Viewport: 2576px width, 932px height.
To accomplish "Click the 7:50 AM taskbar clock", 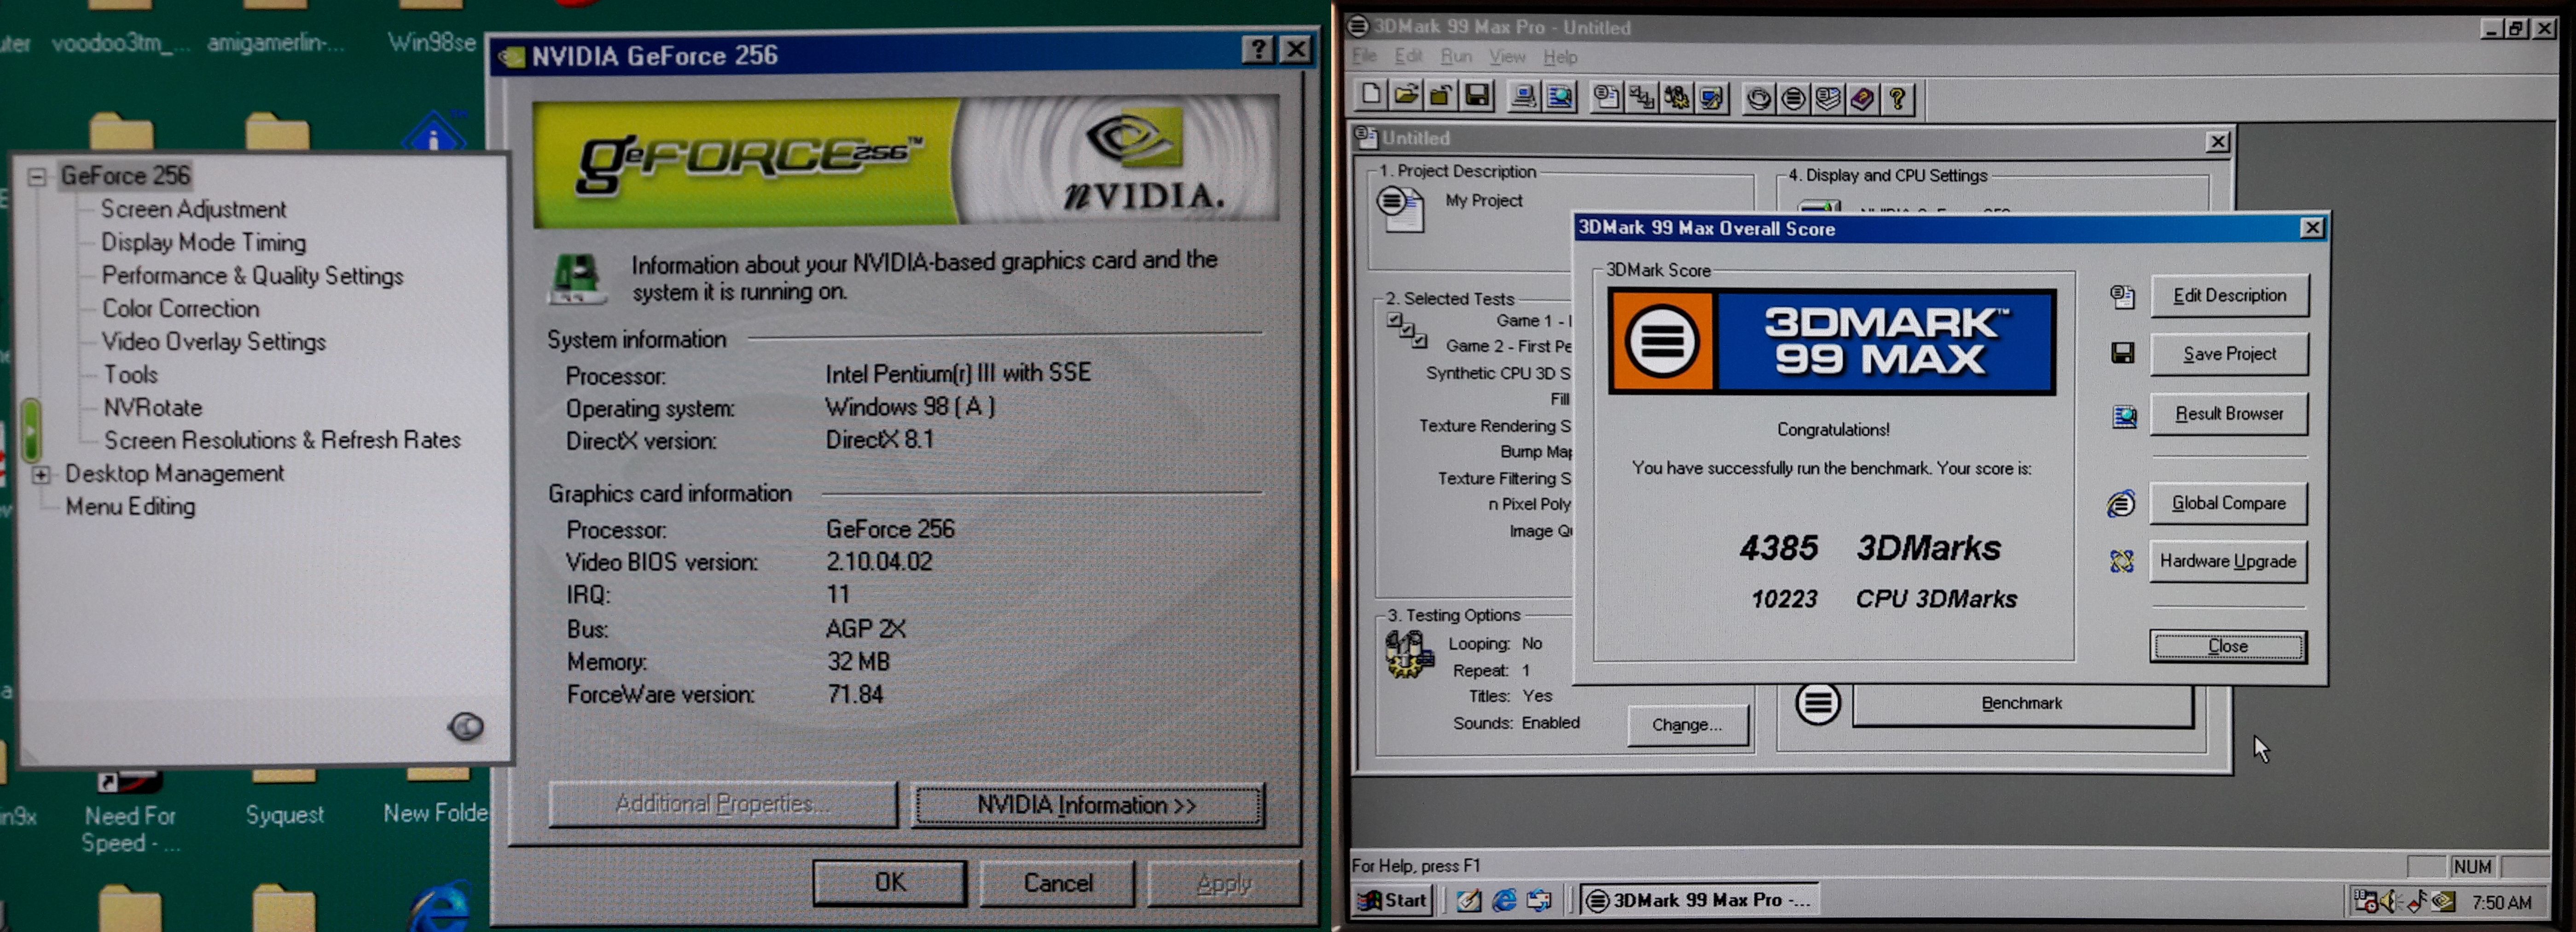I will coord(2501,902).
